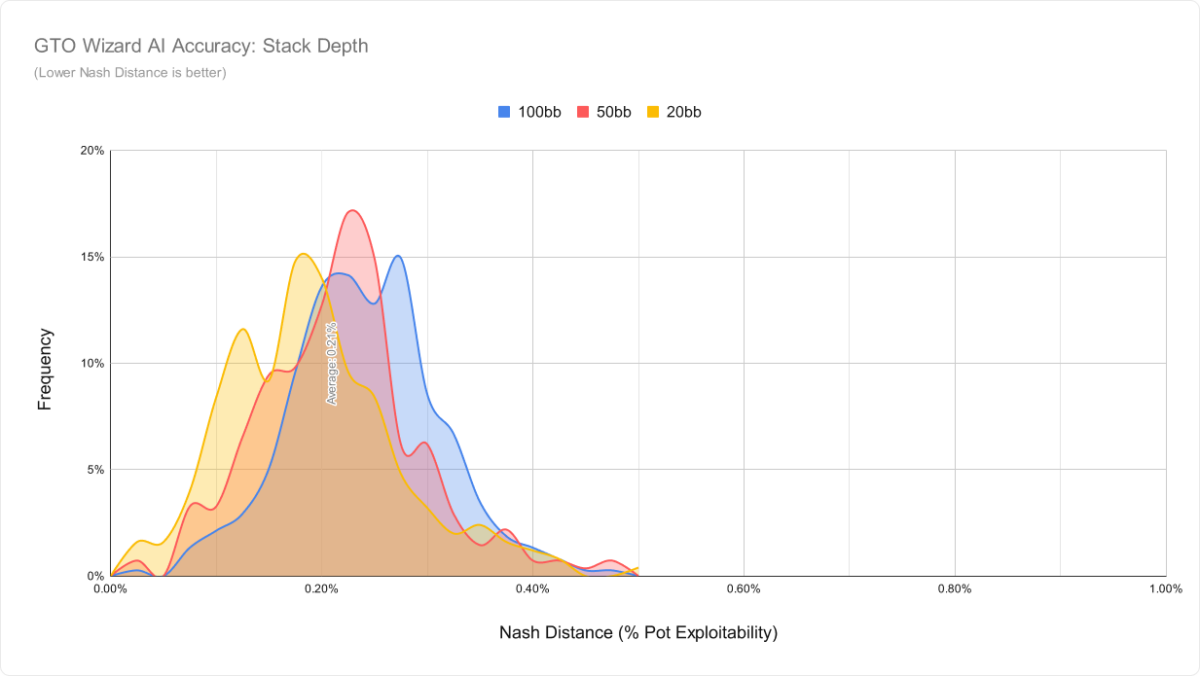Viewport: 1200px width, 676px height.
Task: Select the "100bb" legend label
Action: pos(538,112)
